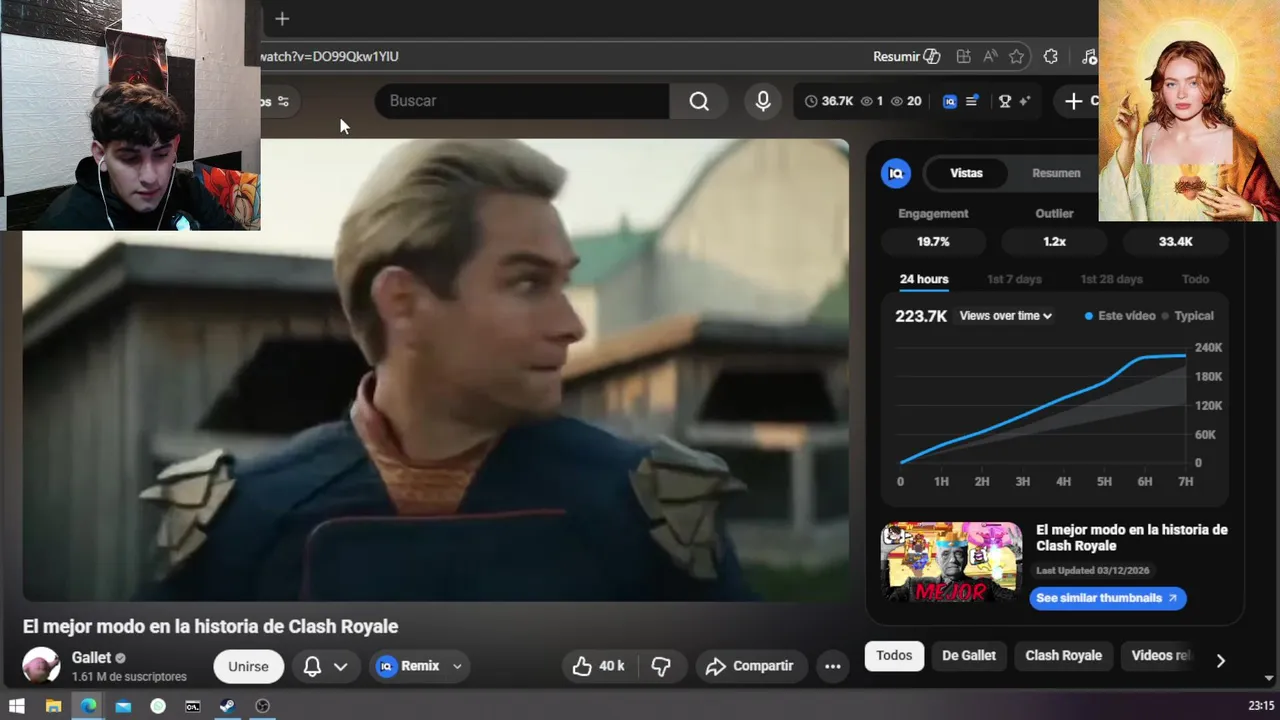Open the more actions three-dot menu

[x=832, y=666]
